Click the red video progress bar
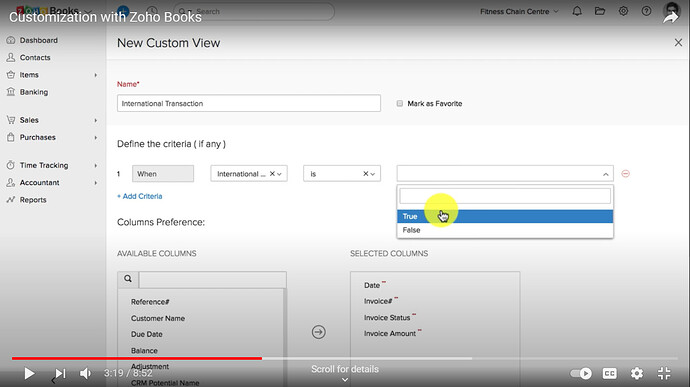690x387 pixels. pyautogui.click(x=137, y=358)
